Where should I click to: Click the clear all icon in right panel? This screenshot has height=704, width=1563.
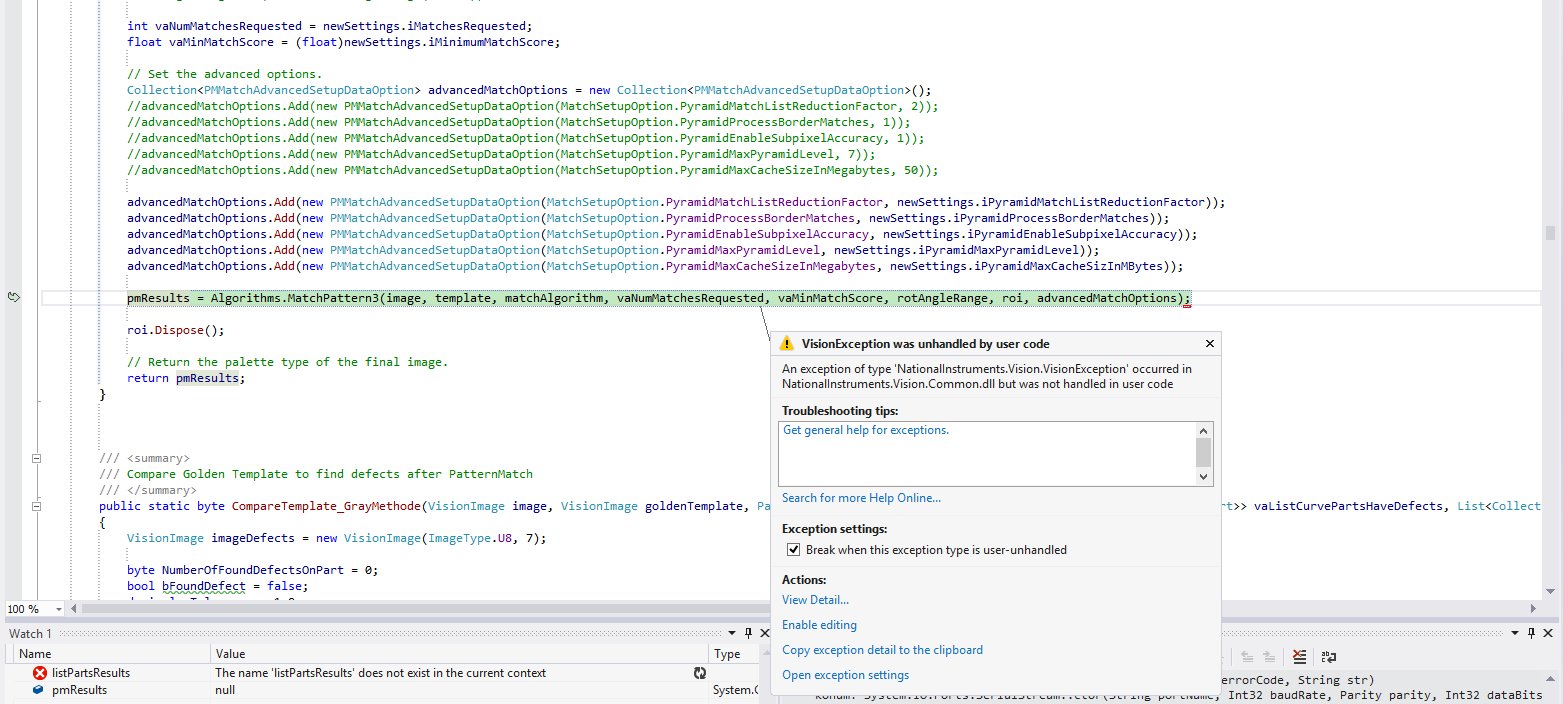pyautogui.click(x=1299, y=657)
